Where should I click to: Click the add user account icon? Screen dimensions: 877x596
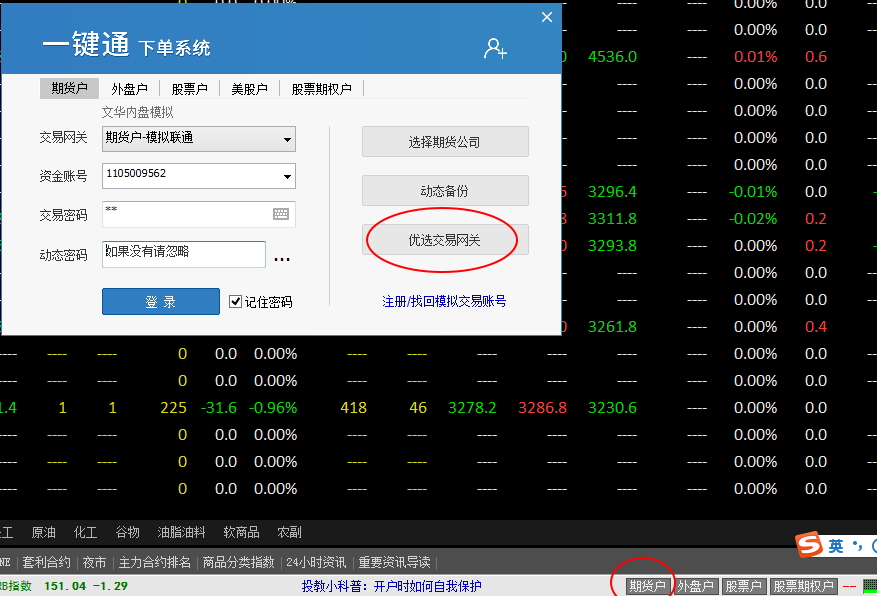[x=495, y=47]
